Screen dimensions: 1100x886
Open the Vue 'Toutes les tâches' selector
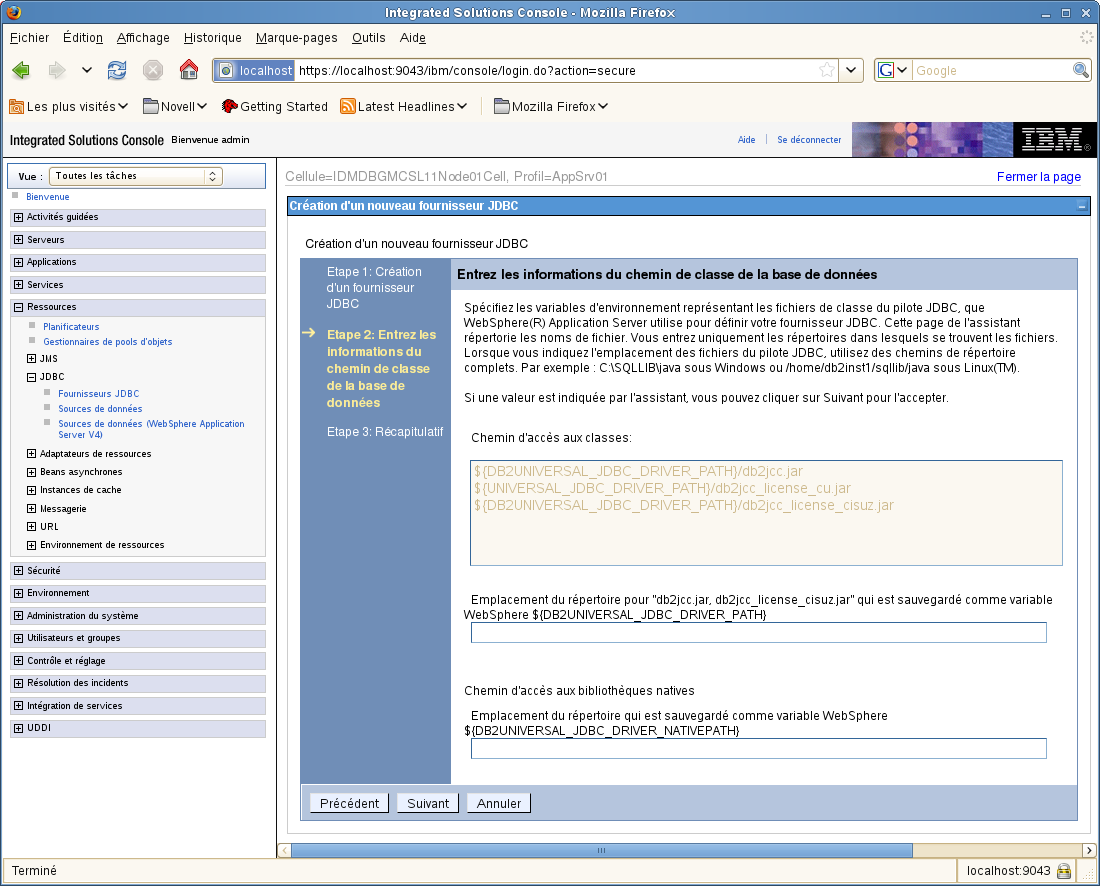point(135,176)
